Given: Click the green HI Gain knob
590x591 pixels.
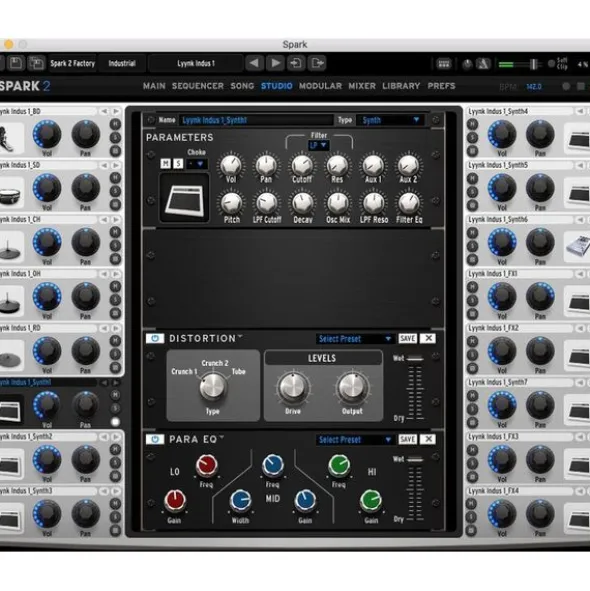Looking at the screenshot, I should (x=371, y=501).
